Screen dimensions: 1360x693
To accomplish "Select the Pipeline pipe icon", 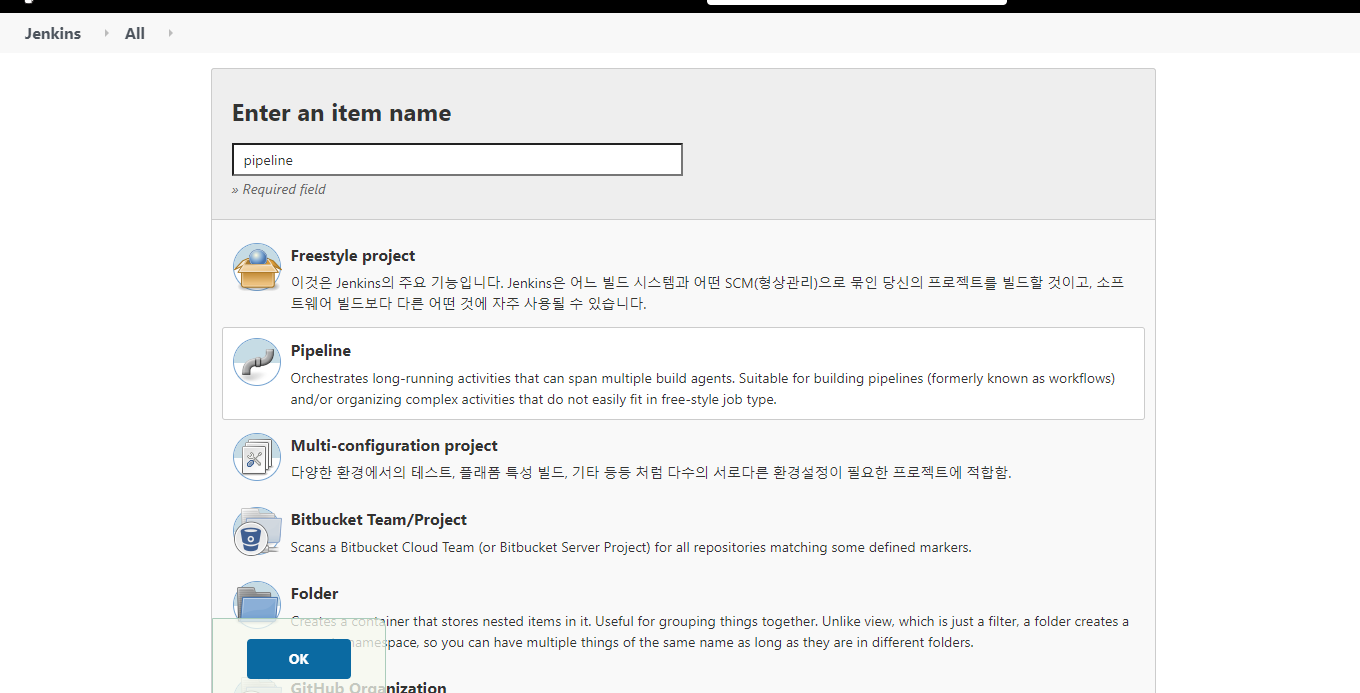I will pos(257,362).
